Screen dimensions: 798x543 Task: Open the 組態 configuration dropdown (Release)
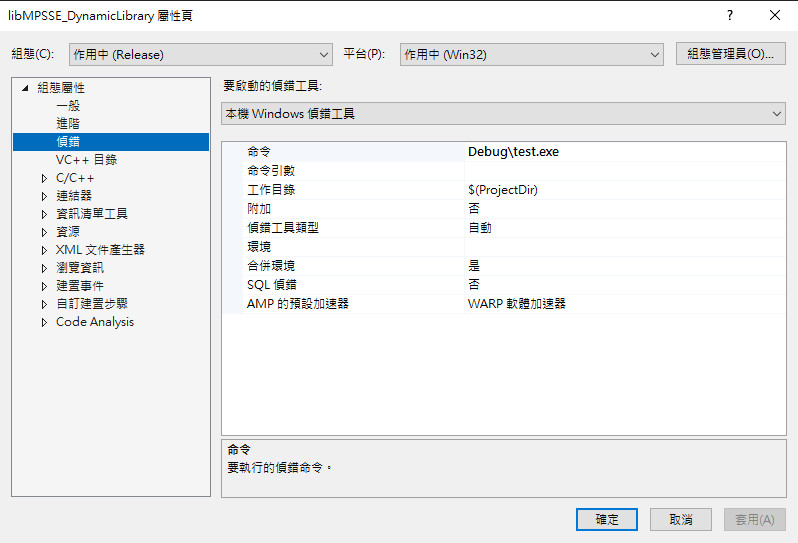[201, 54]
